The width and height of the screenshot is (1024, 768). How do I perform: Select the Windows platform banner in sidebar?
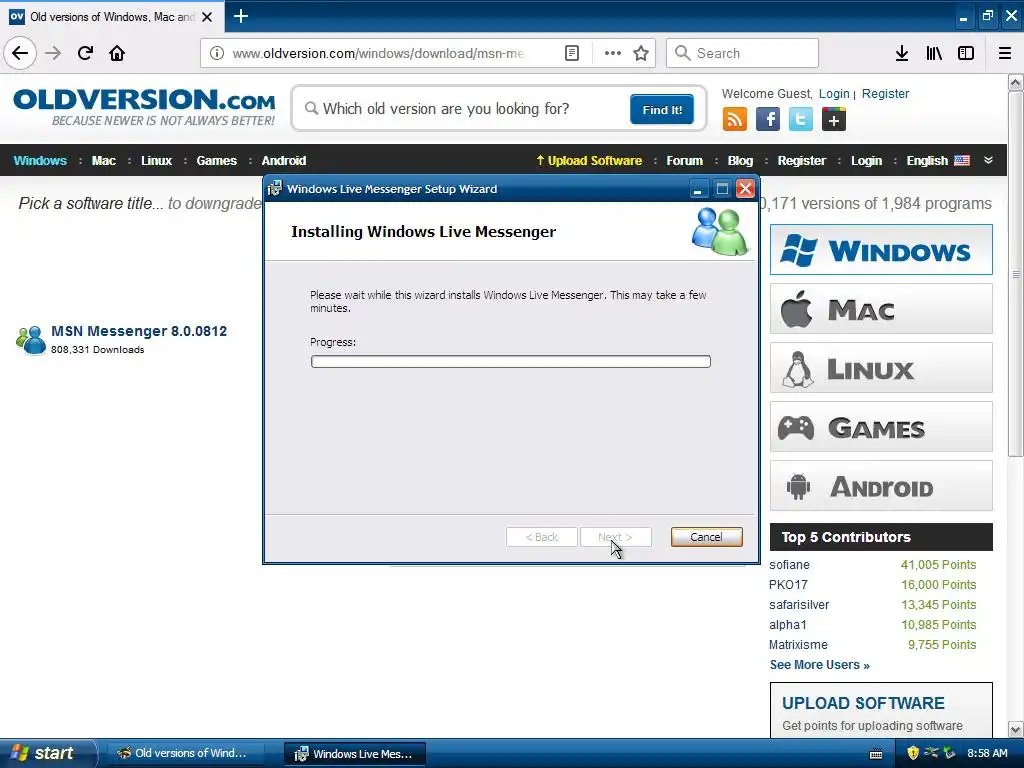tap(881, 250)
